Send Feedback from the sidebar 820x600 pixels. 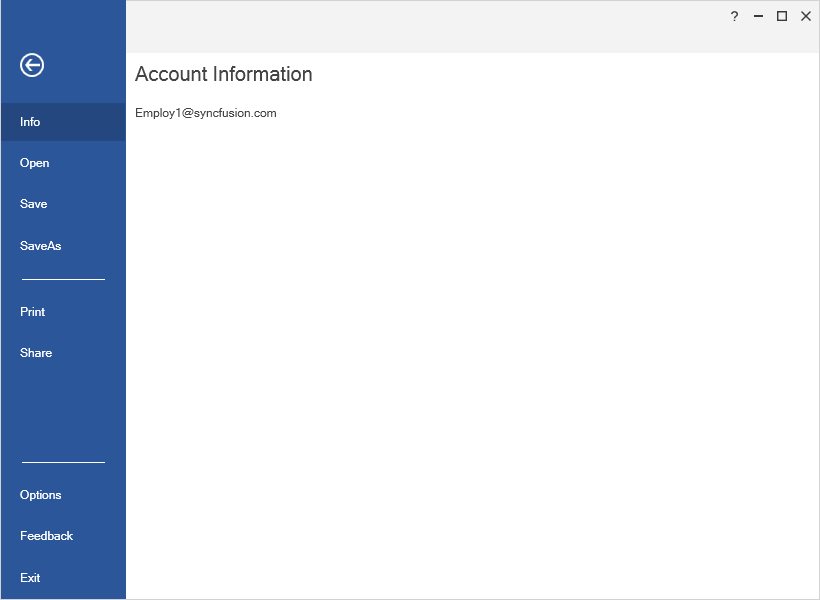[46, 536]
